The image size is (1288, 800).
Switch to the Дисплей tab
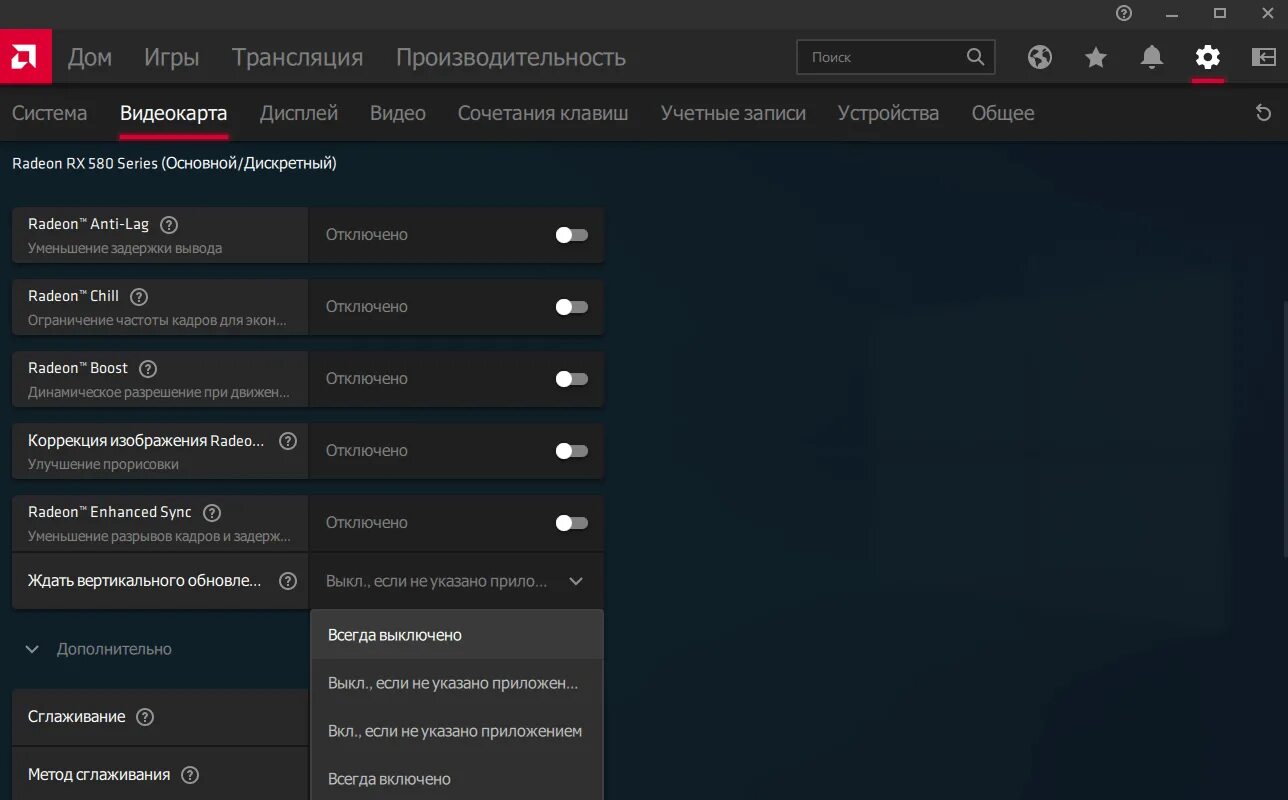(298, 113)
